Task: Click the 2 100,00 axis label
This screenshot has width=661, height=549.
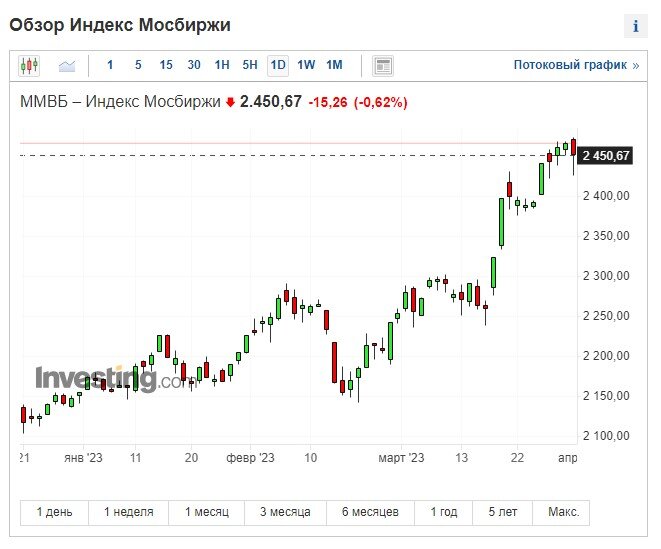Action: pyautogui.click(x=606, y=436)
